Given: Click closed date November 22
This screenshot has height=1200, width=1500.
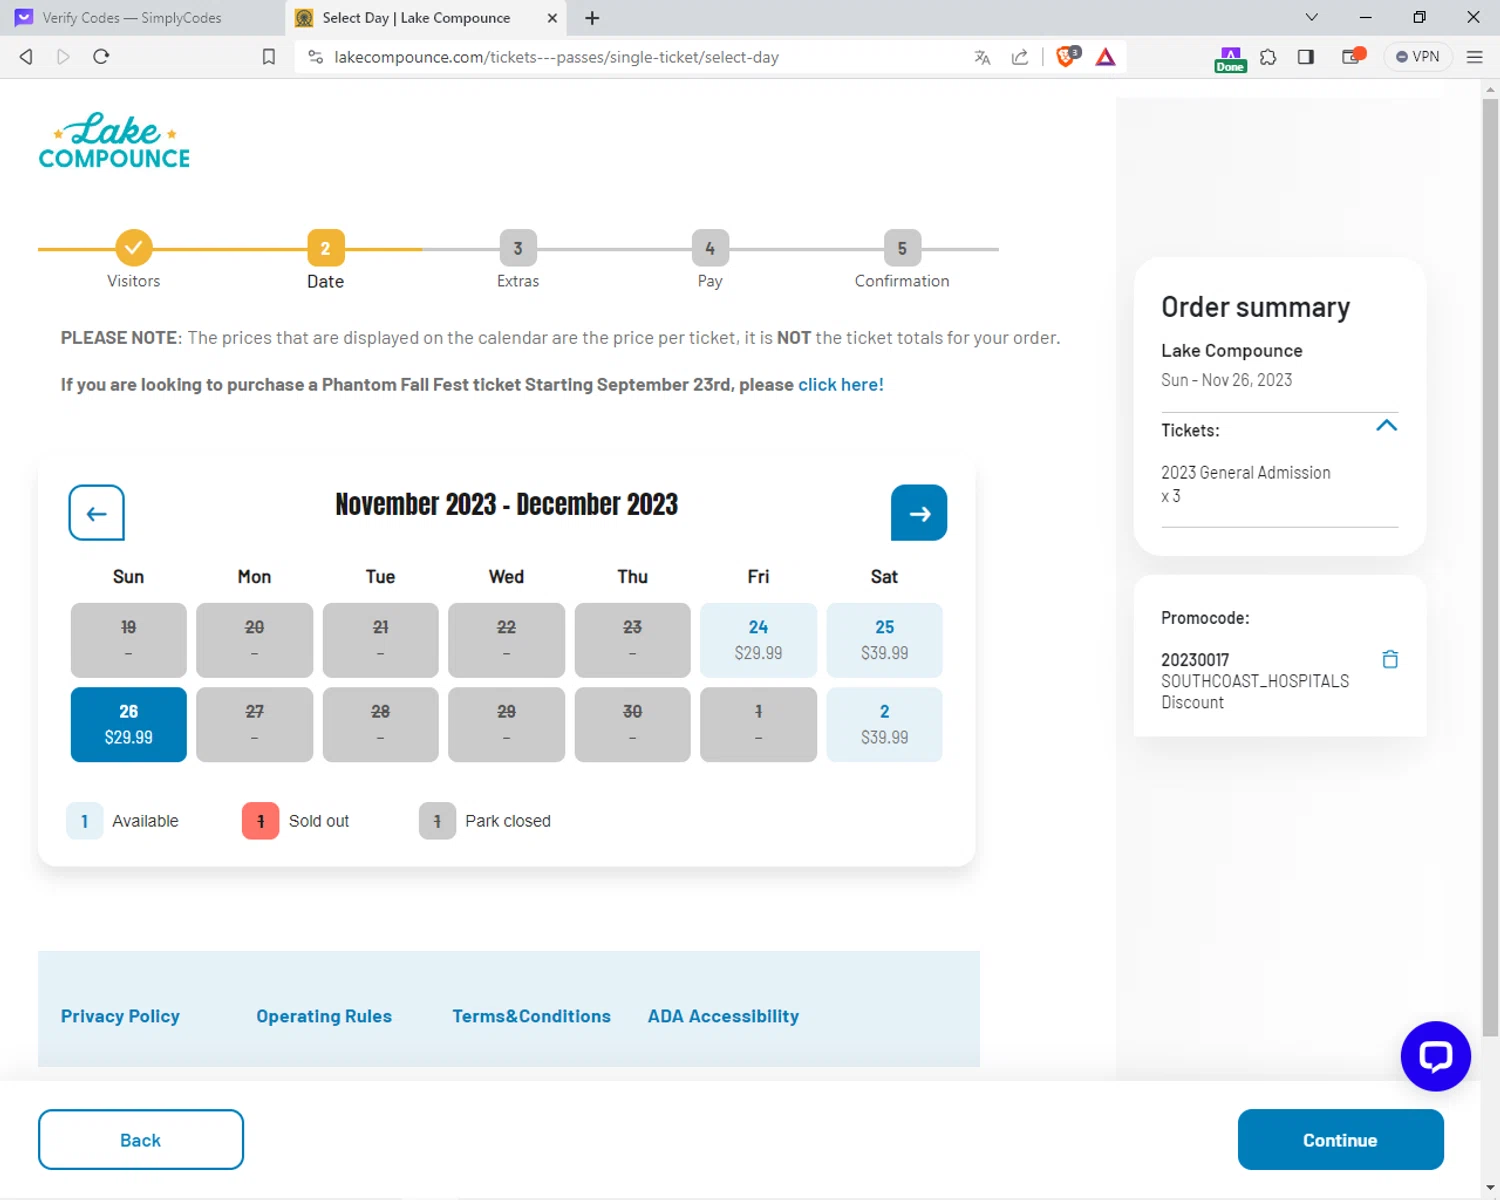Looking at the screenshot, I should [506, 640].
